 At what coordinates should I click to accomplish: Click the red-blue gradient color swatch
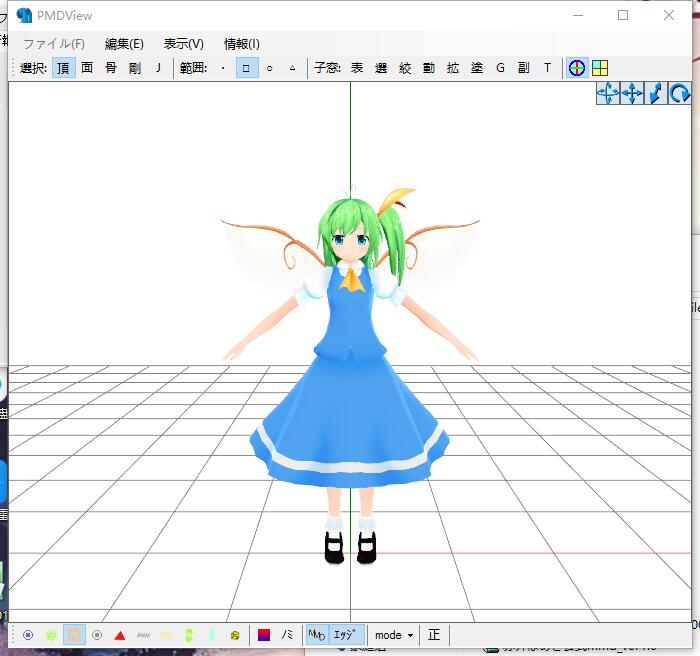(x=264, y=635)
